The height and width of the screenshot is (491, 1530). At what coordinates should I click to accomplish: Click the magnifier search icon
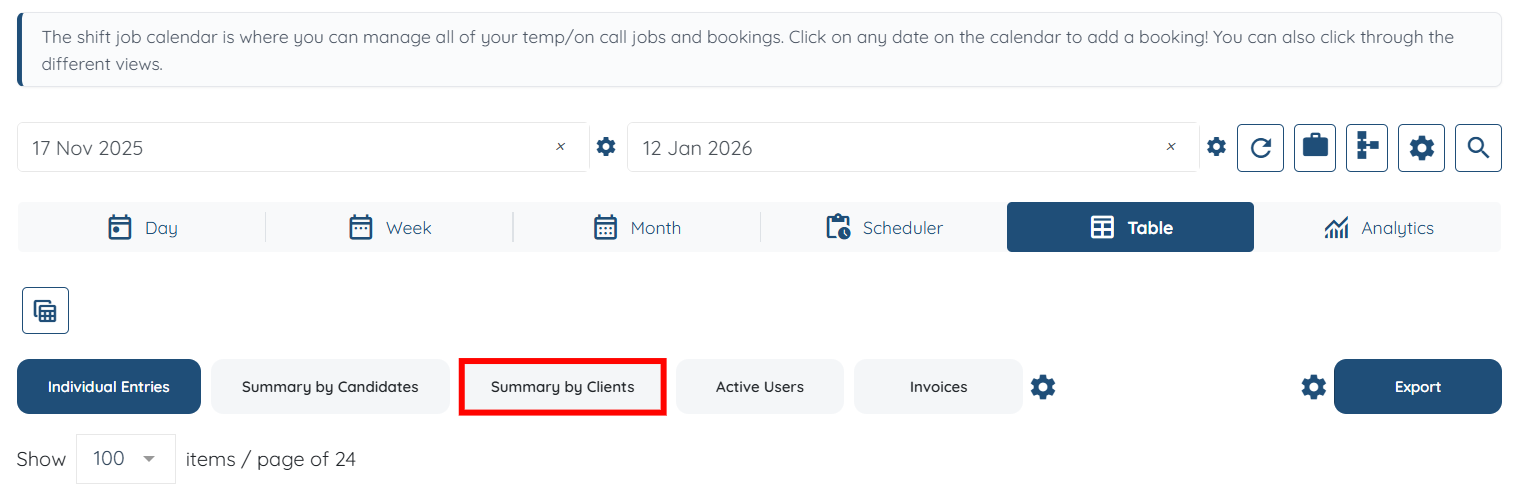click(1478, 148)
